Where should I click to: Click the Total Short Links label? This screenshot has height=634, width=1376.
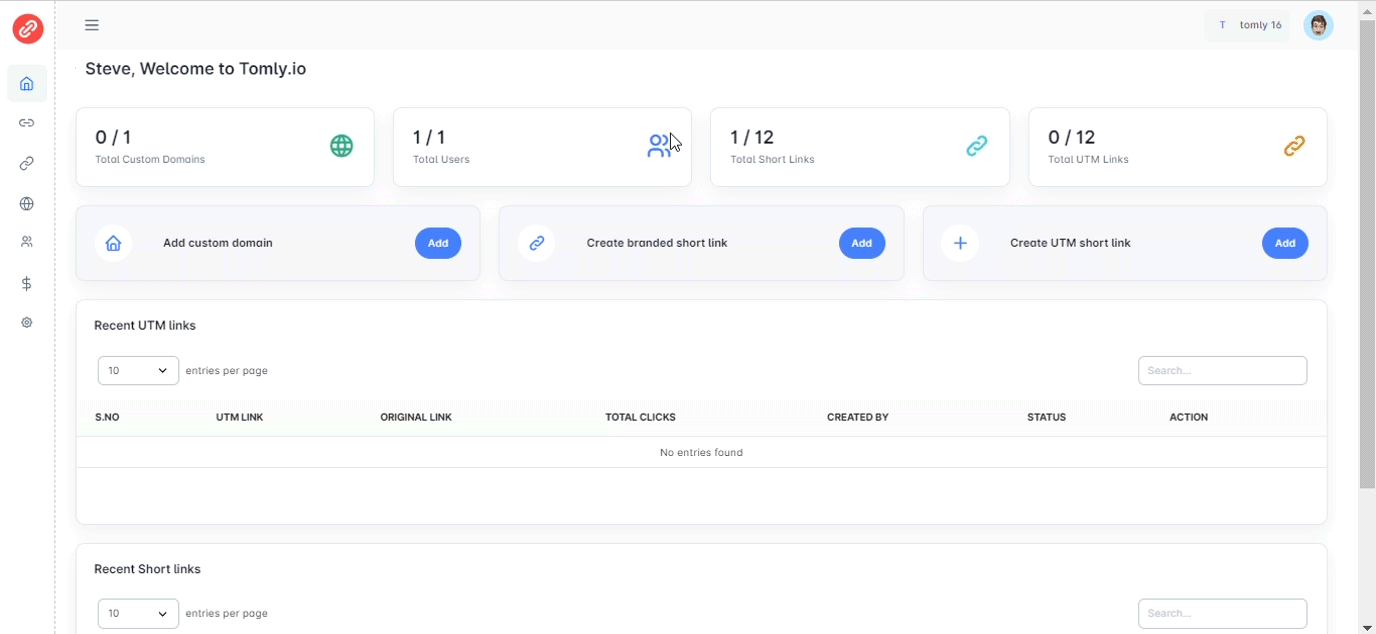772,160
